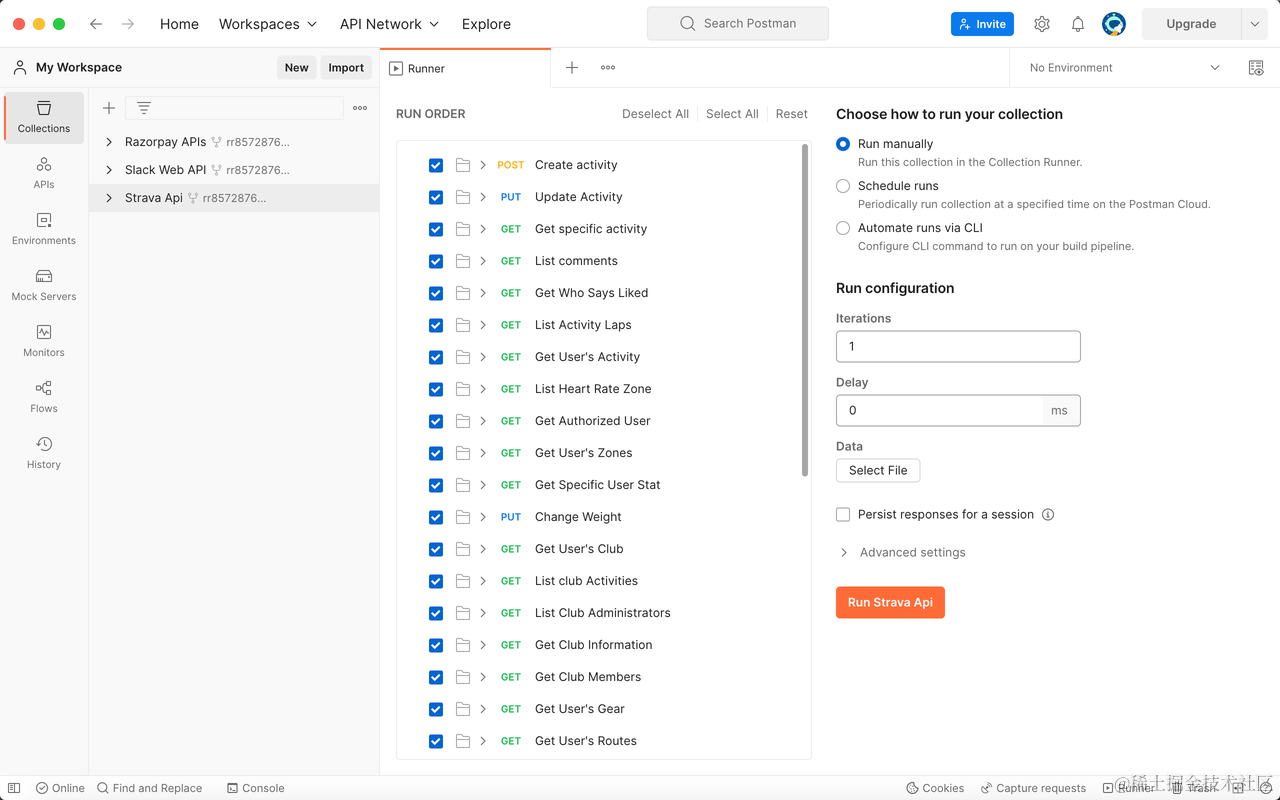Image resolution: width=1280 pixels, height=800 pixels.
Task: Click Capture requests in the status bar
Action: click(x=1033, y=788)
